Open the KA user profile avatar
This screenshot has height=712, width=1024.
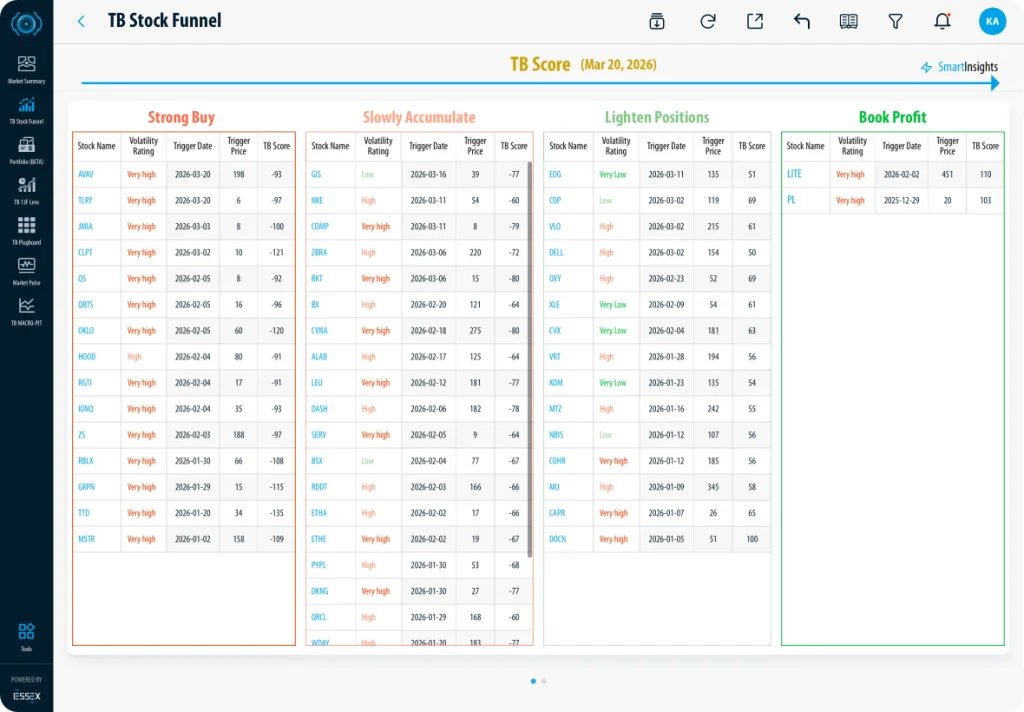coord(992,21)
